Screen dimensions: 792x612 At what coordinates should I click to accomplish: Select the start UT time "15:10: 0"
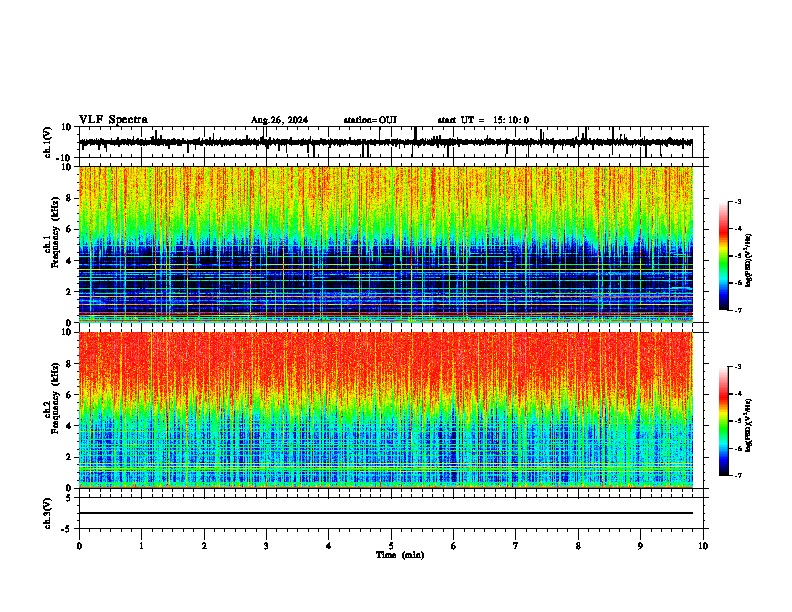pyautogui.click(x=511, y=120)
